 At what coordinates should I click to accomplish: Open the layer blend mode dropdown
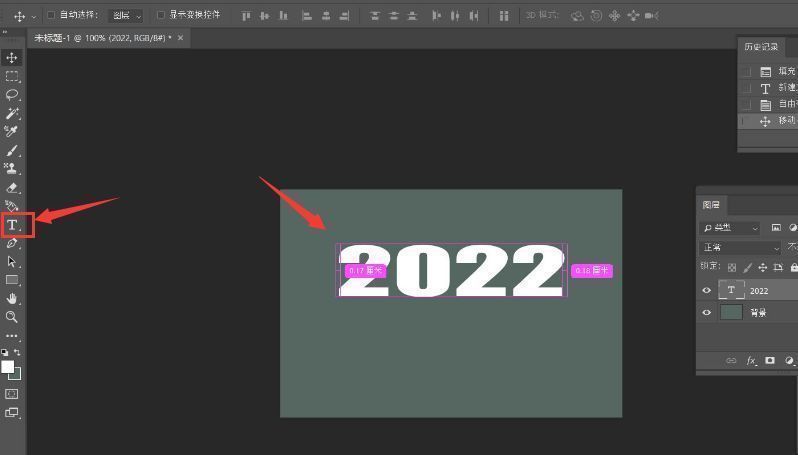[740, 247]
